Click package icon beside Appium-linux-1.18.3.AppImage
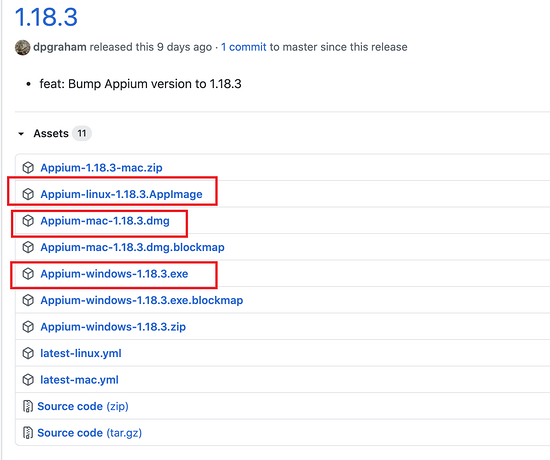The image size is (550, 460). coord(28,194)
